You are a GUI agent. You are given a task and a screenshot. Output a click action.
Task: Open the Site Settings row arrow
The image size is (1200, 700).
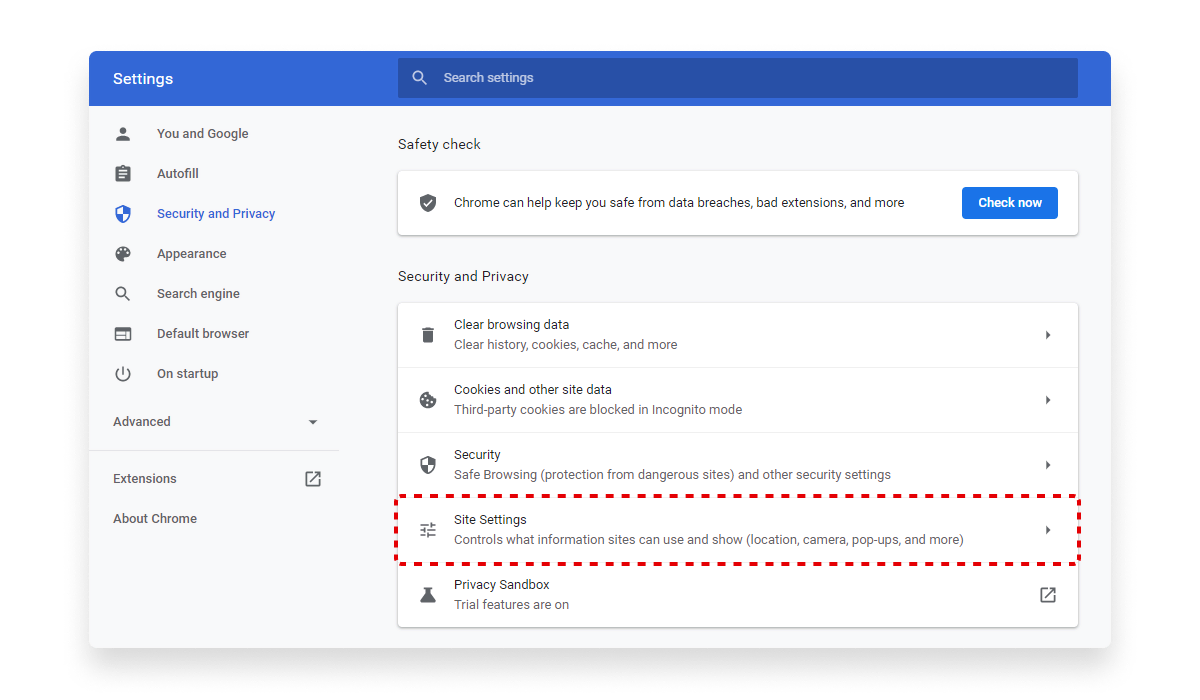(x=1048, y=529)
